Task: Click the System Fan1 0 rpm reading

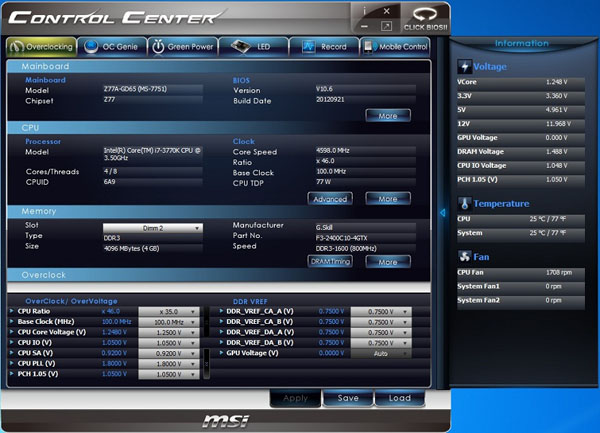Action: coord(521,286)
